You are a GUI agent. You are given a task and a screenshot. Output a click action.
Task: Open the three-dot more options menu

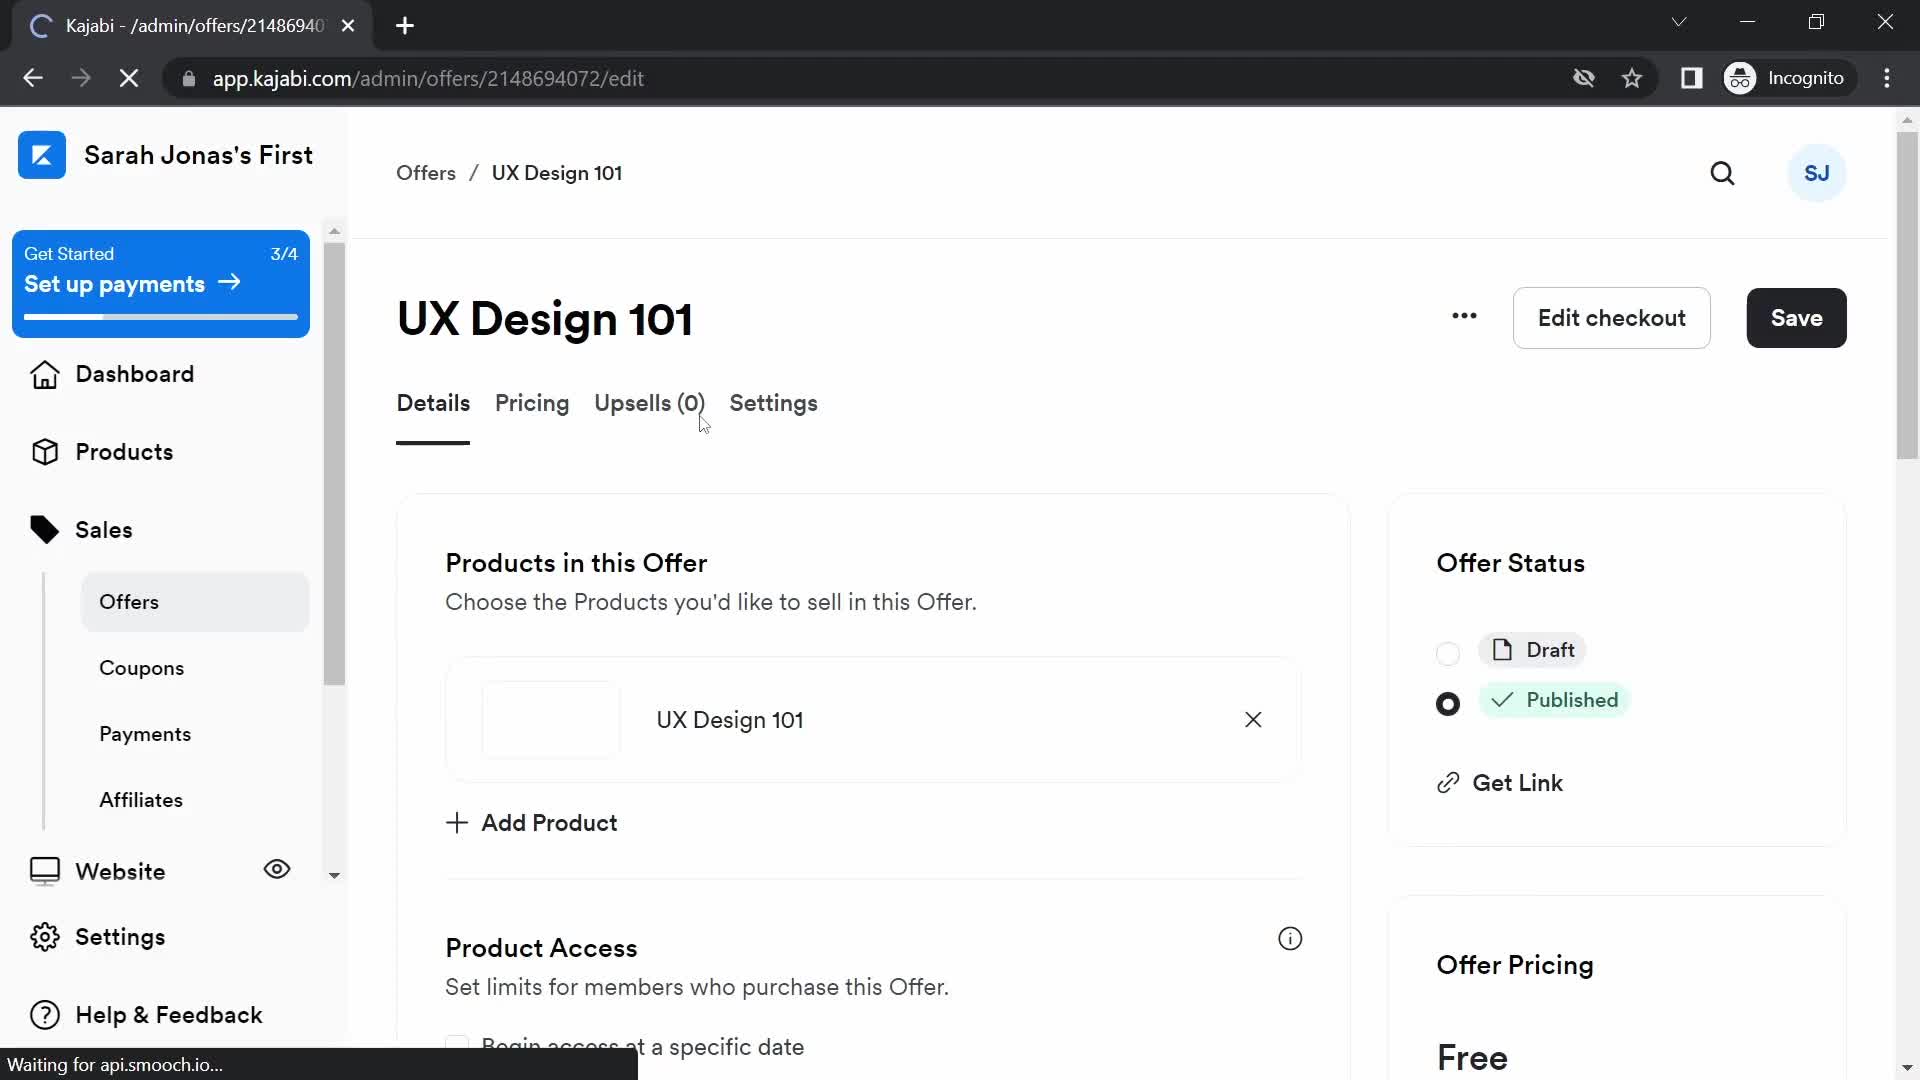(x=1464, y=317)
